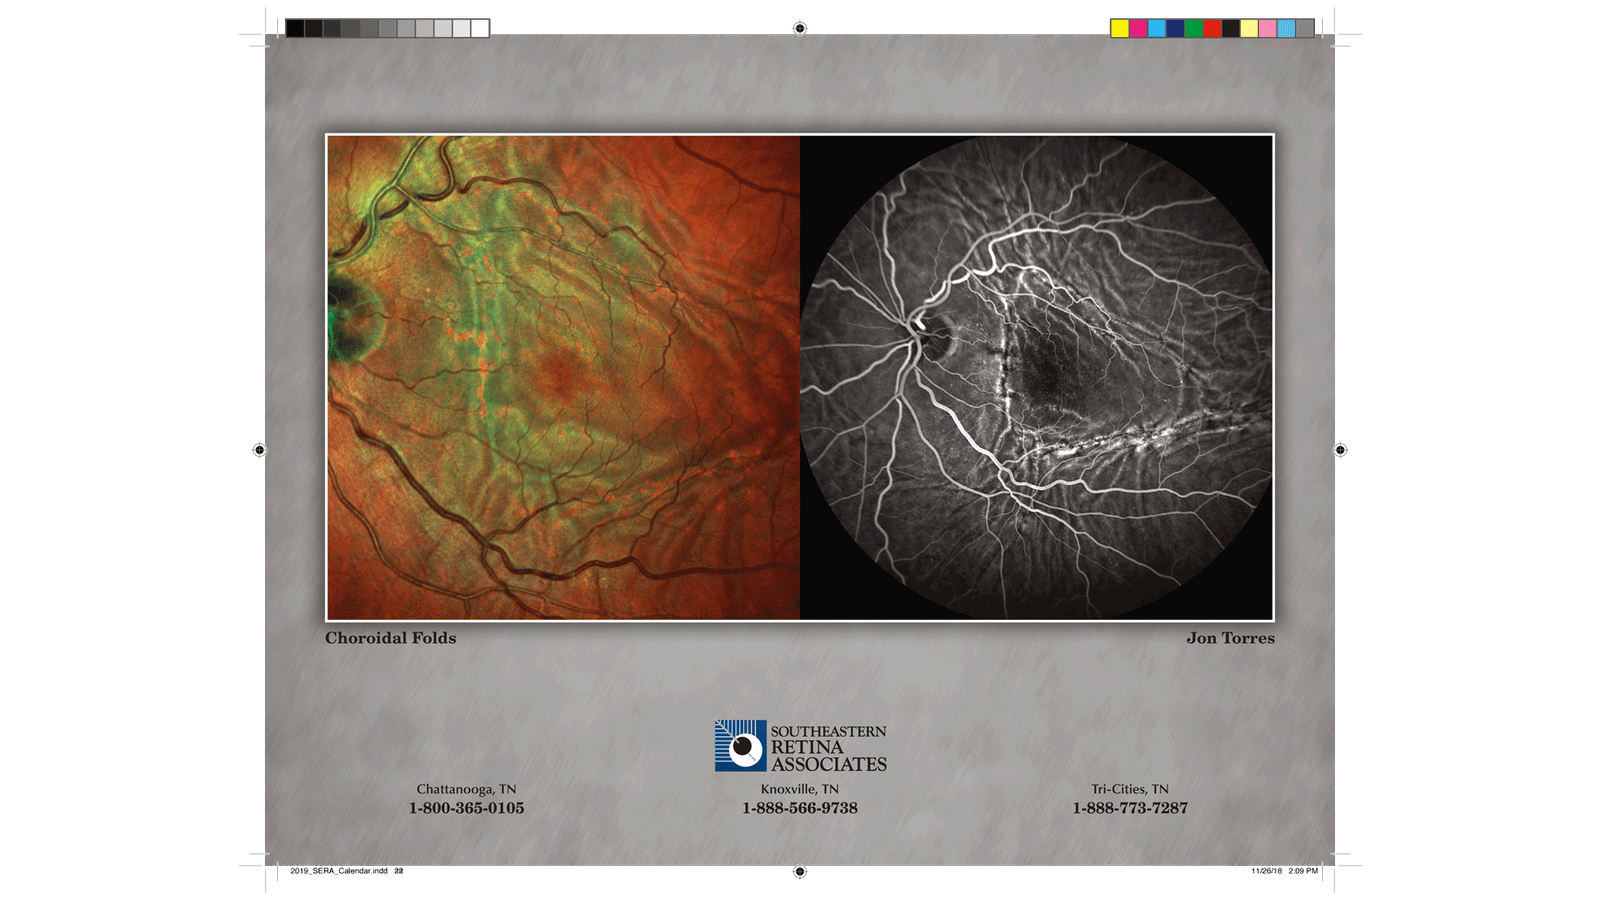Image resolution: width=1600 pixels, height=900 pixels.
Task: Click the top center registration mark
Action: 799,28
